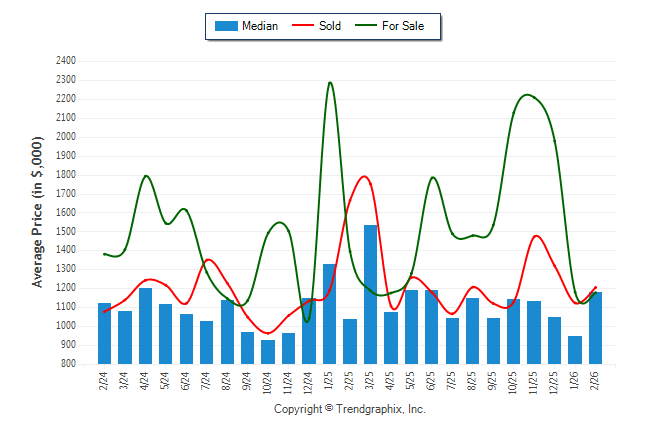
Task: Toggle the Sold series legend label
Action: 329,26
